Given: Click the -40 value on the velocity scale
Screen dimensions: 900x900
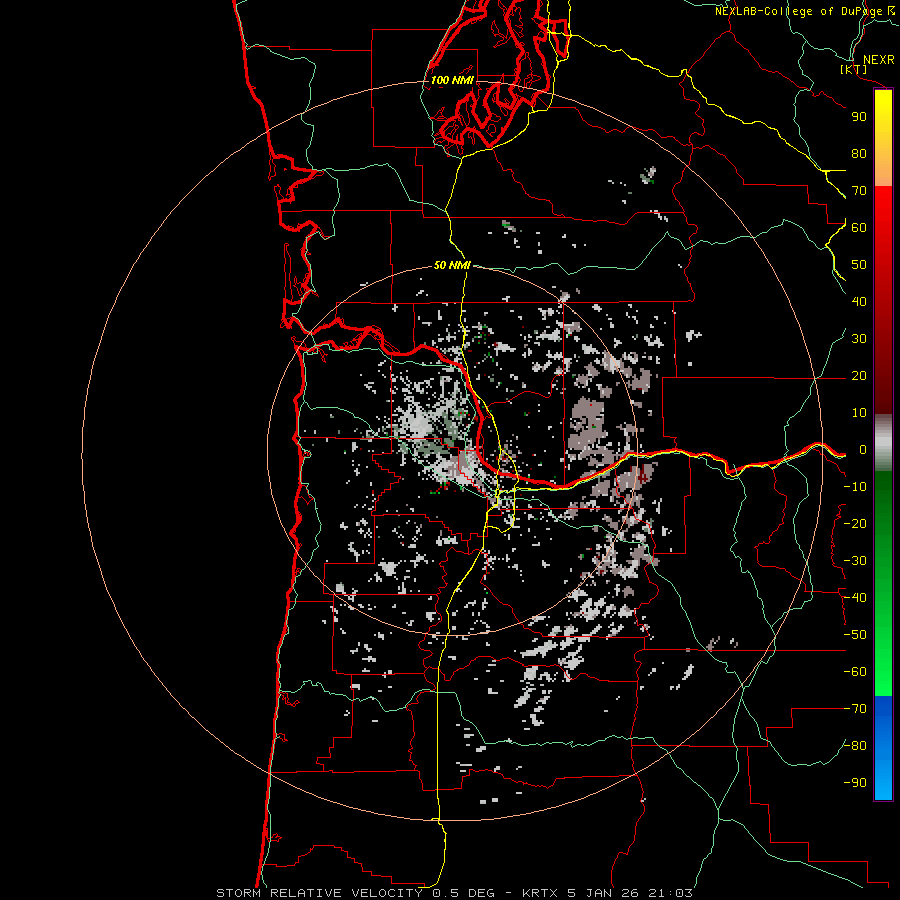Looking at the screenshot, I should (855, 598).
